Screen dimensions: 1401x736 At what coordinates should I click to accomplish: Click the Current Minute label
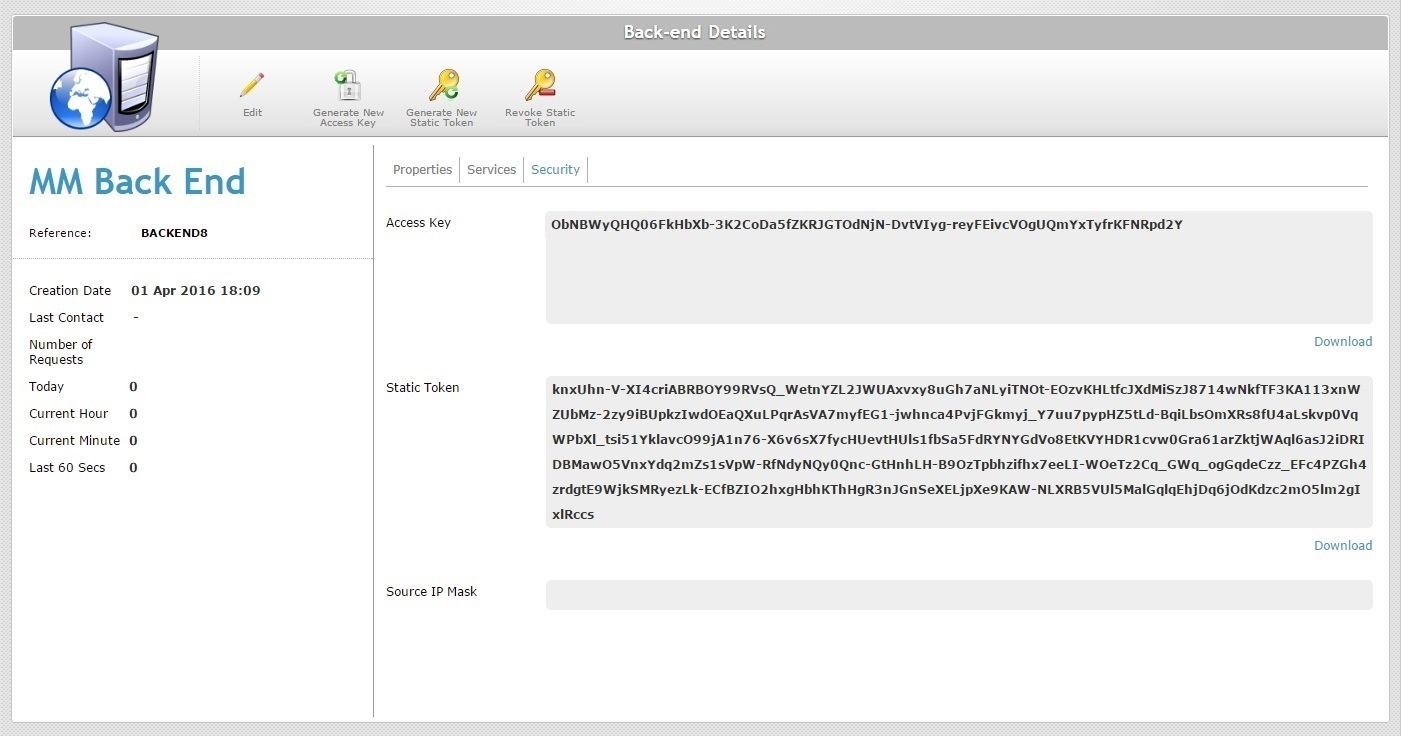pos(74,441)
